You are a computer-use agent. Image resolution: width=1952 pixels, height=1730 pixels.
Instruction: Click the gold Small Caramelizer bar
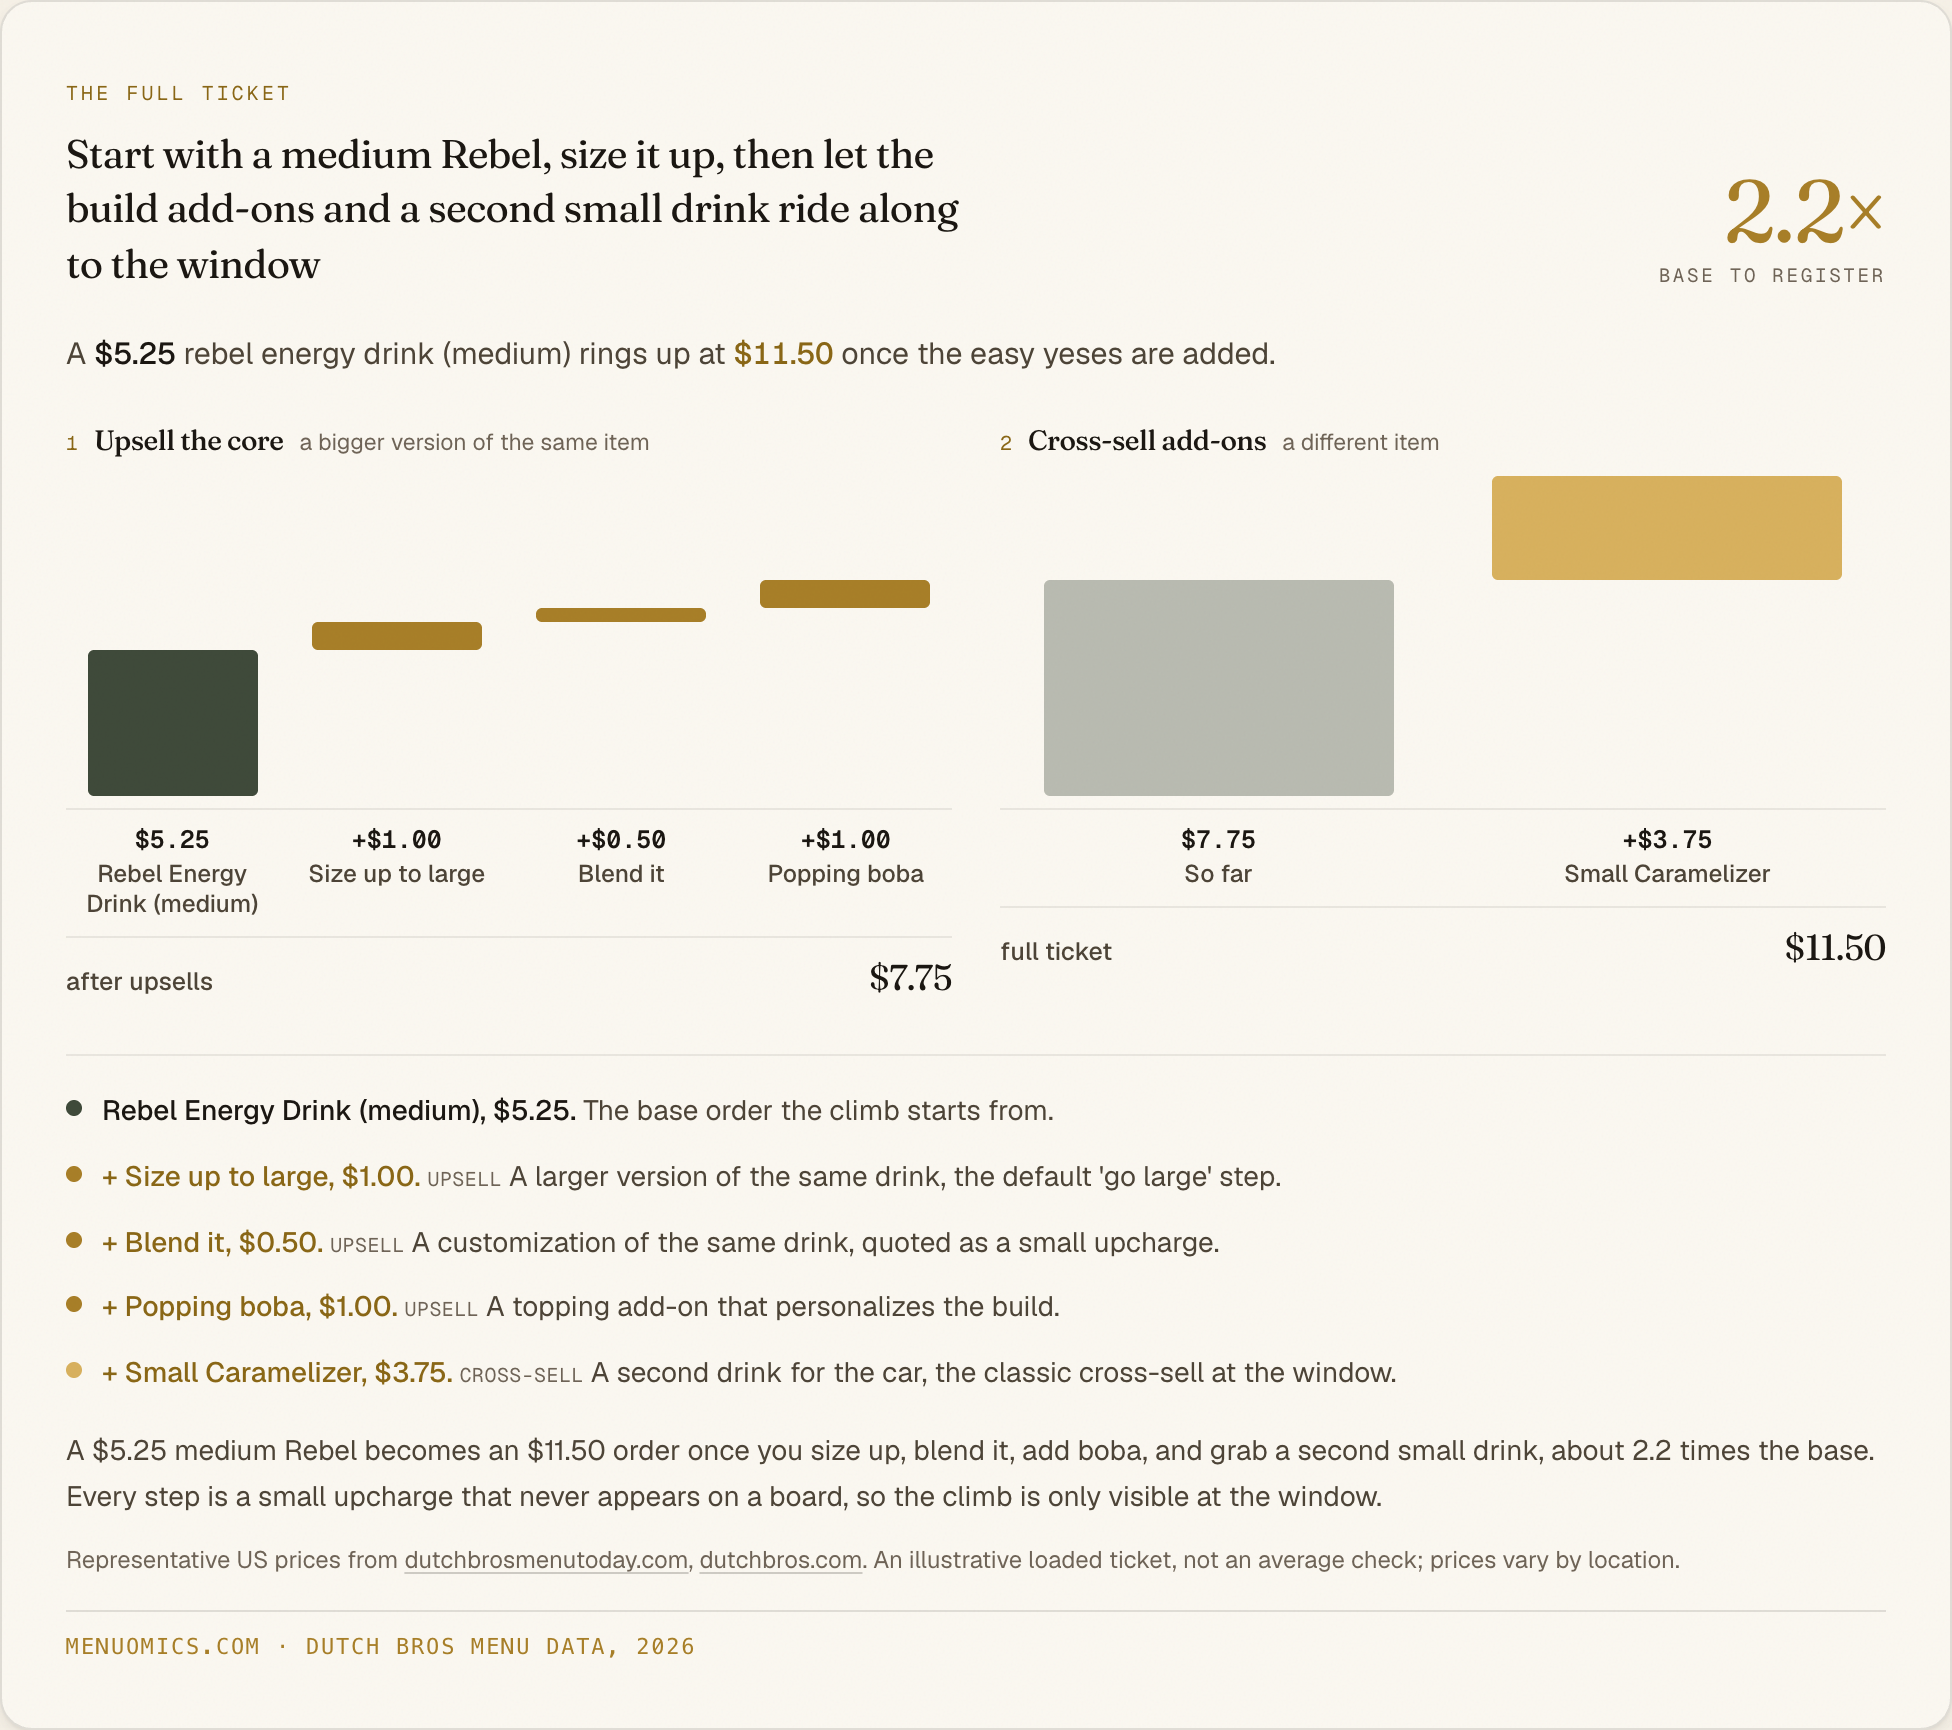click(1667, 528)
